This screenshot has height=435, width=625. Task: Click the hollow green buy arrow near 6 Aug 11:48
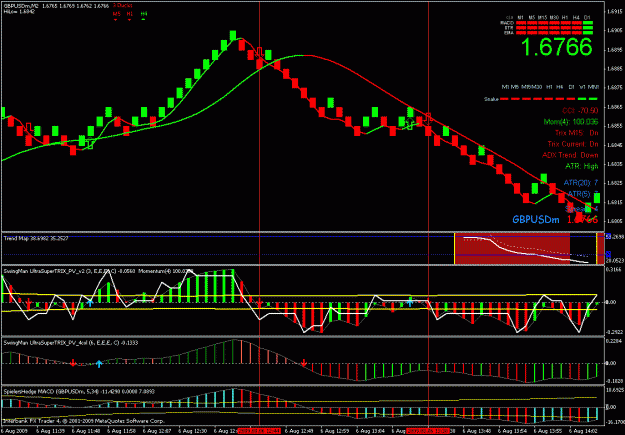click(90, 144)
